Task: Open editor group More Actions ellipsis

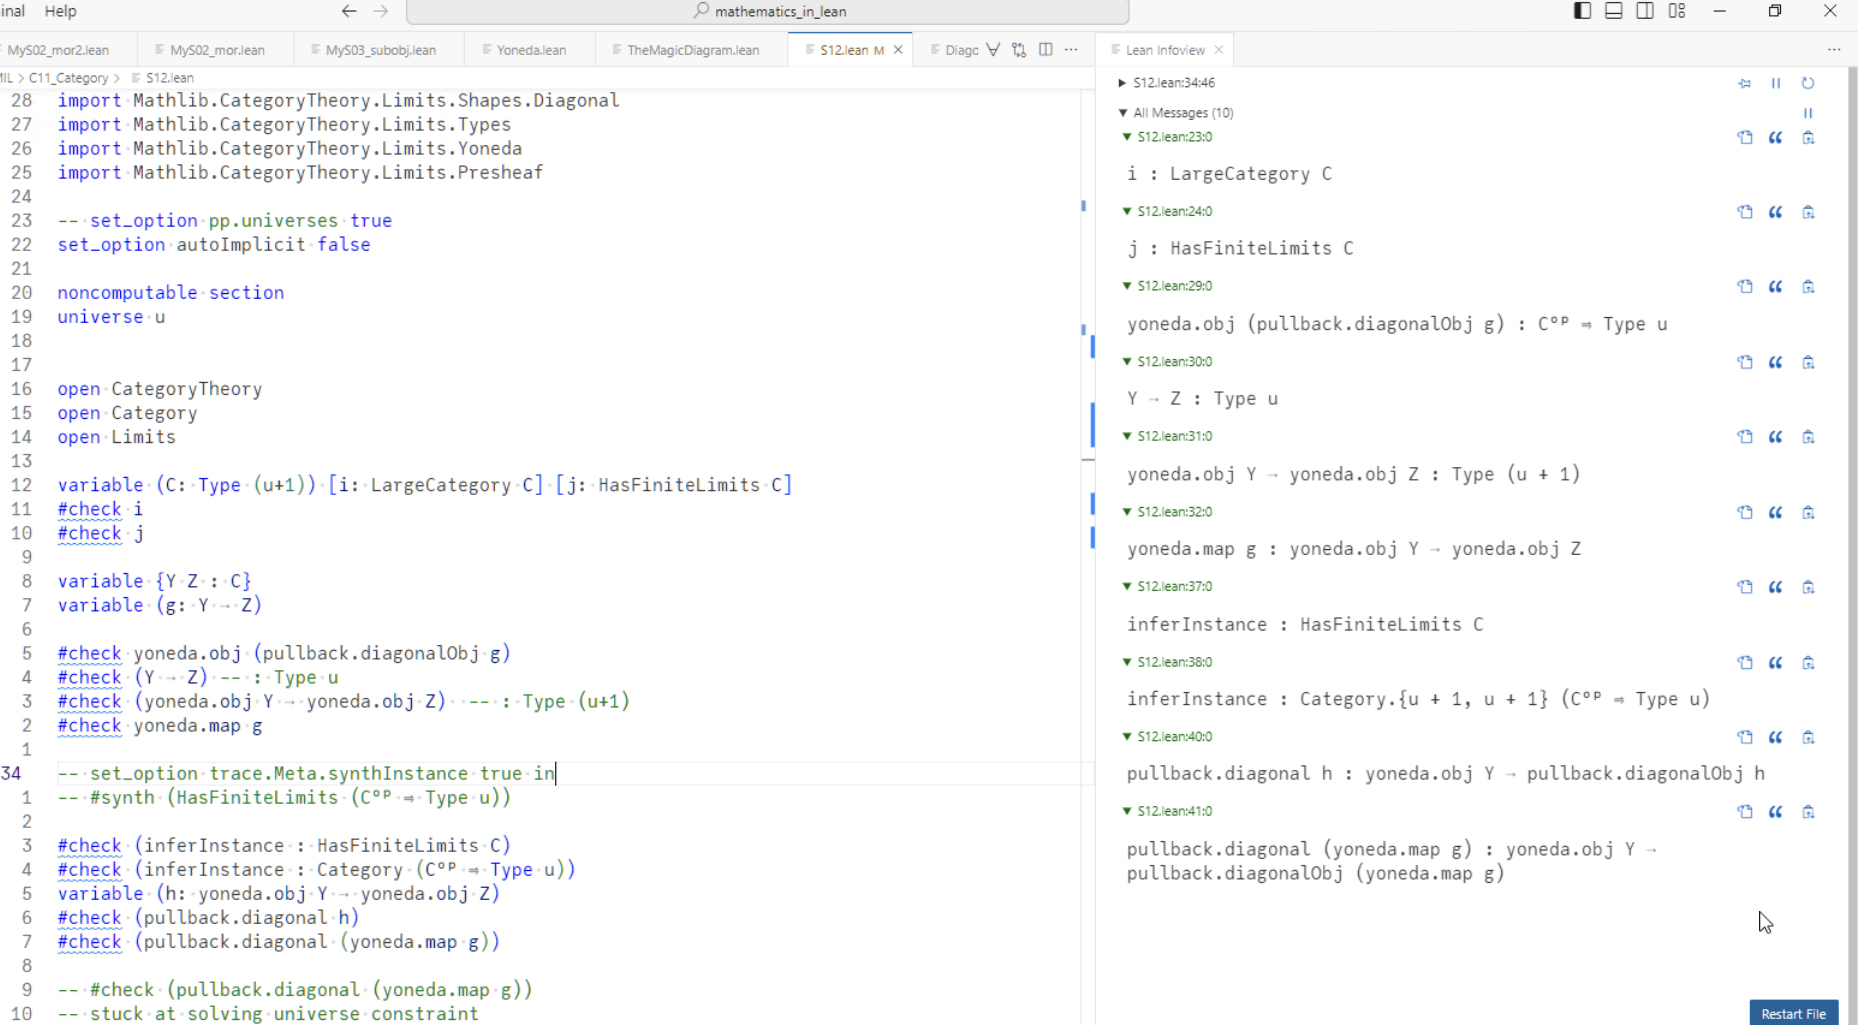Action: [1071, 50]
